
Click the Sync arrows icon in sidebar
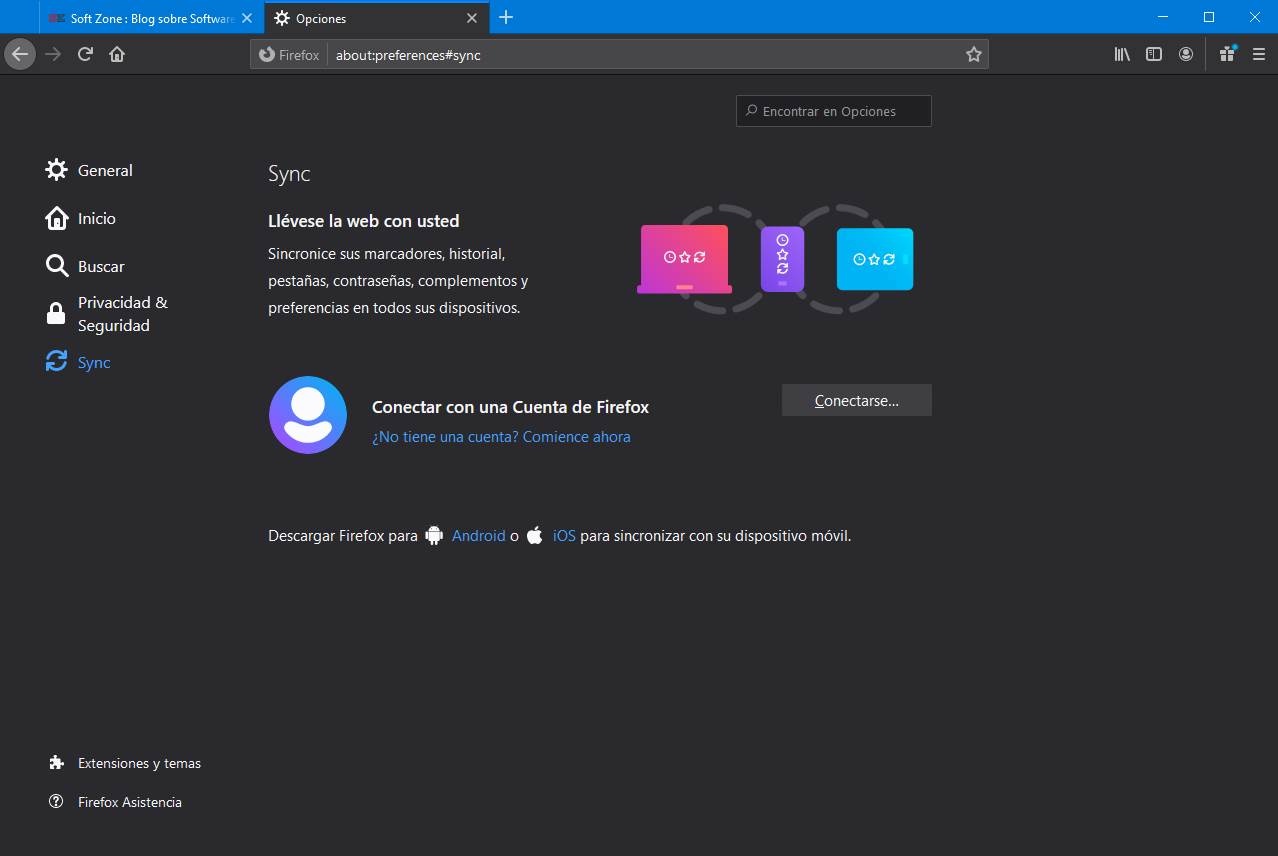(57, 362)
